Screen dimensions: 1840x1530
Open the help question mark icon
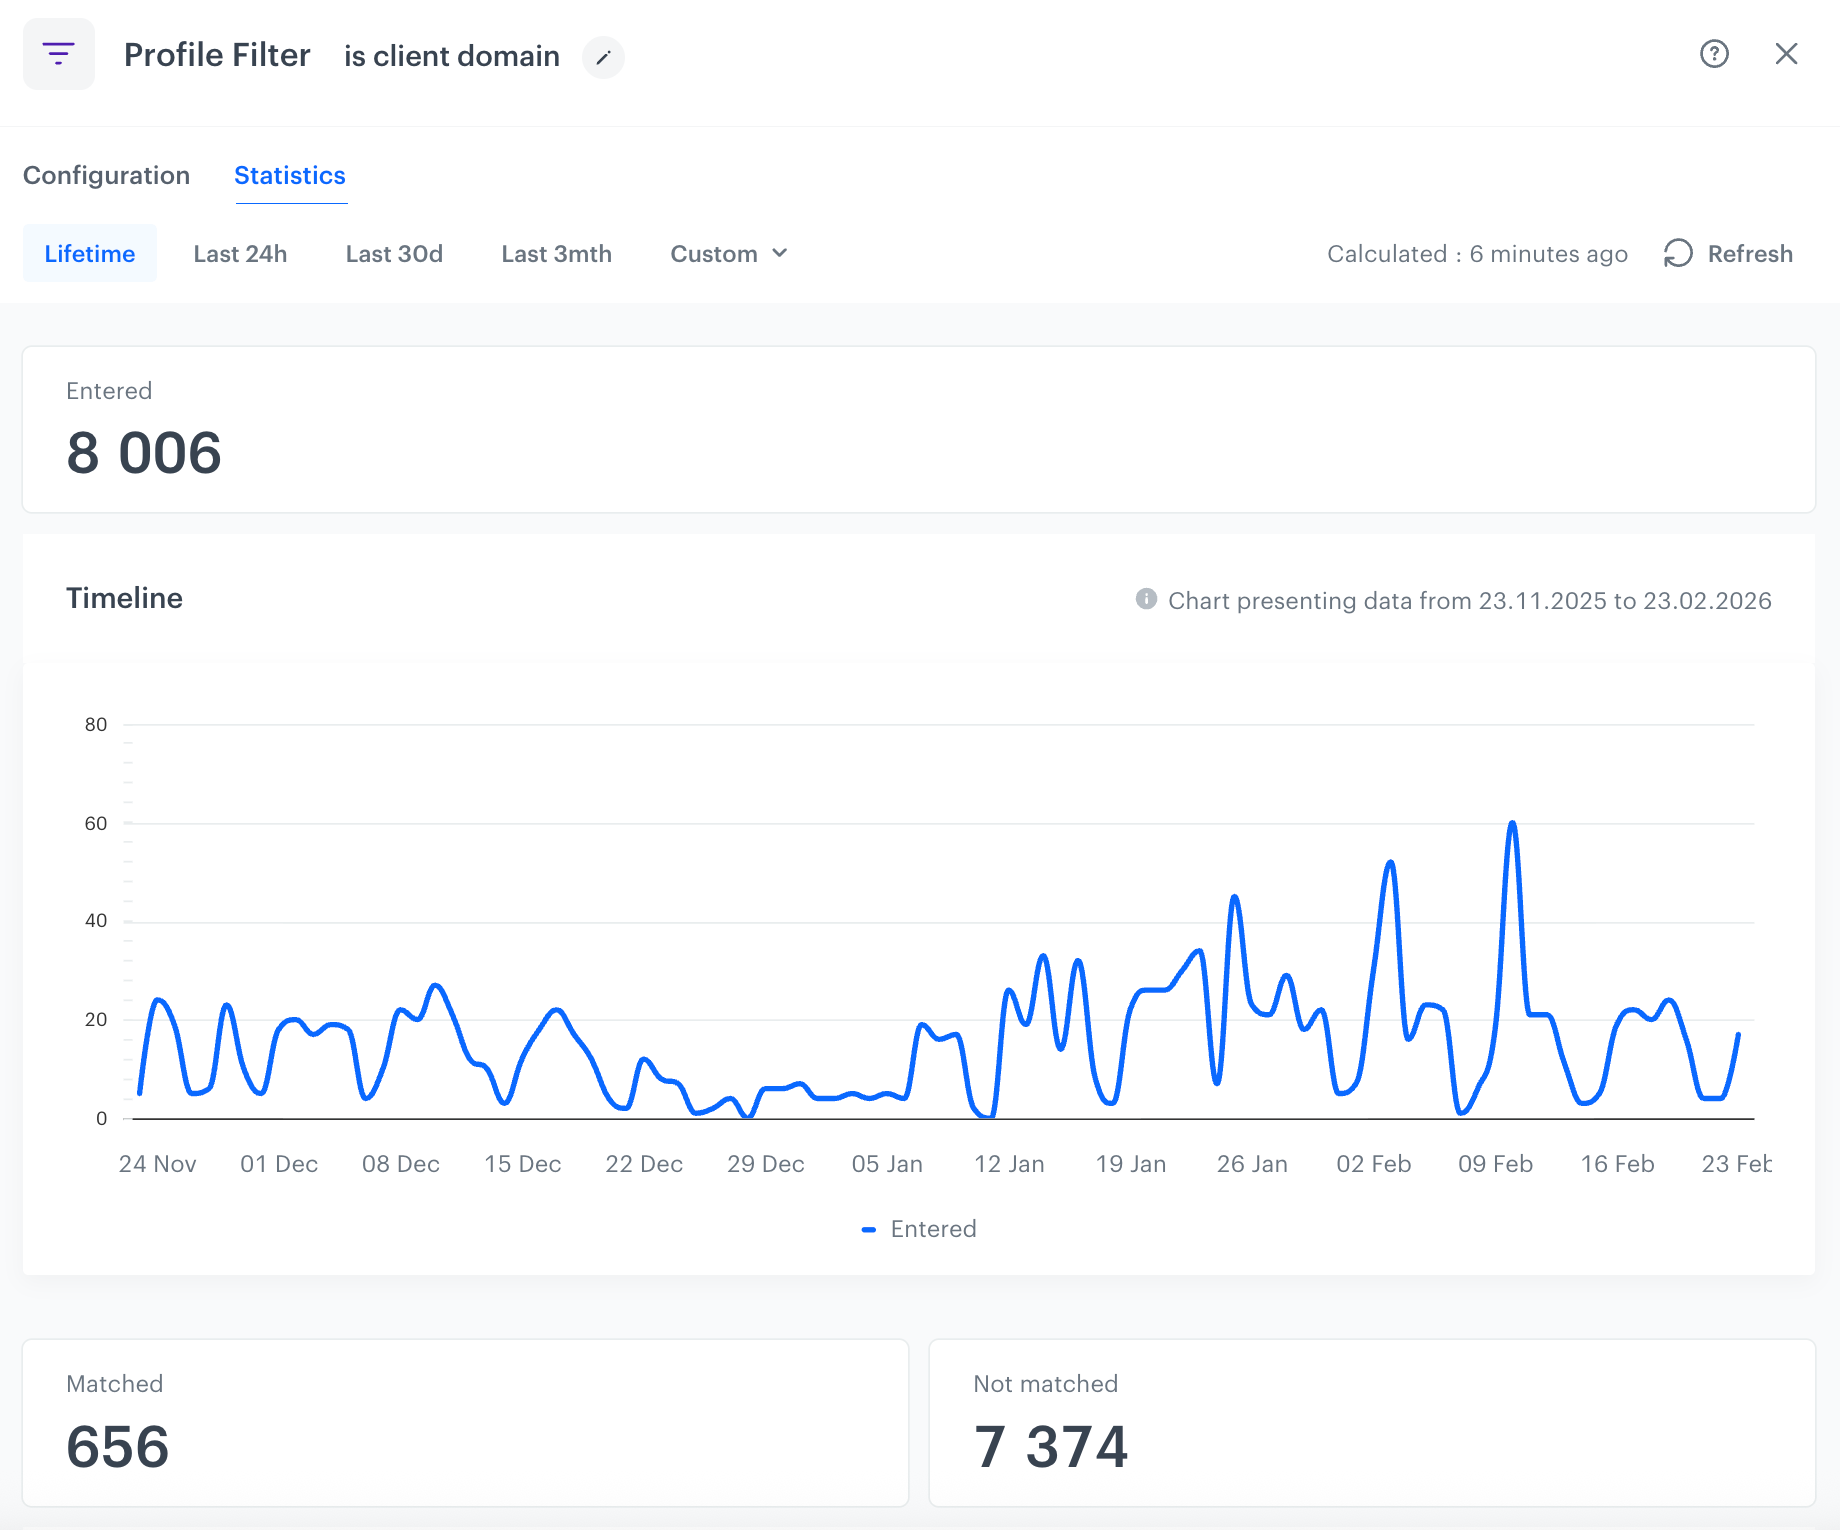1714,54
